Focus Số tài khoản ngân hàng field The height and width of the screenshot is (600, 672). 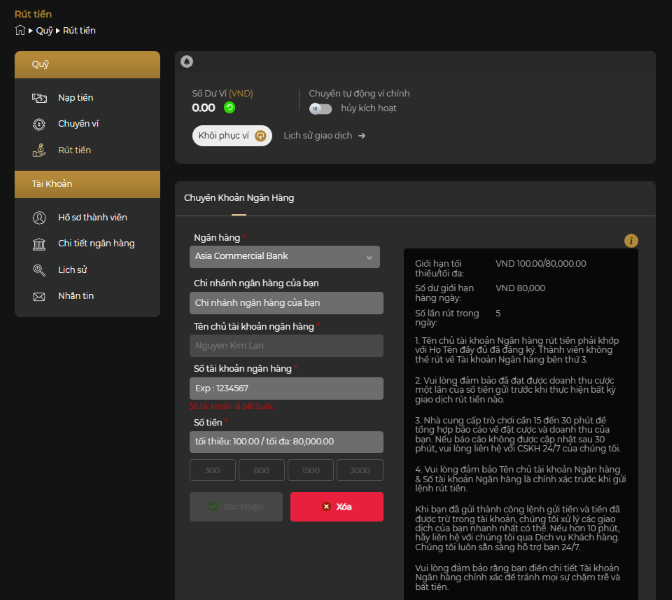[286, 388]
